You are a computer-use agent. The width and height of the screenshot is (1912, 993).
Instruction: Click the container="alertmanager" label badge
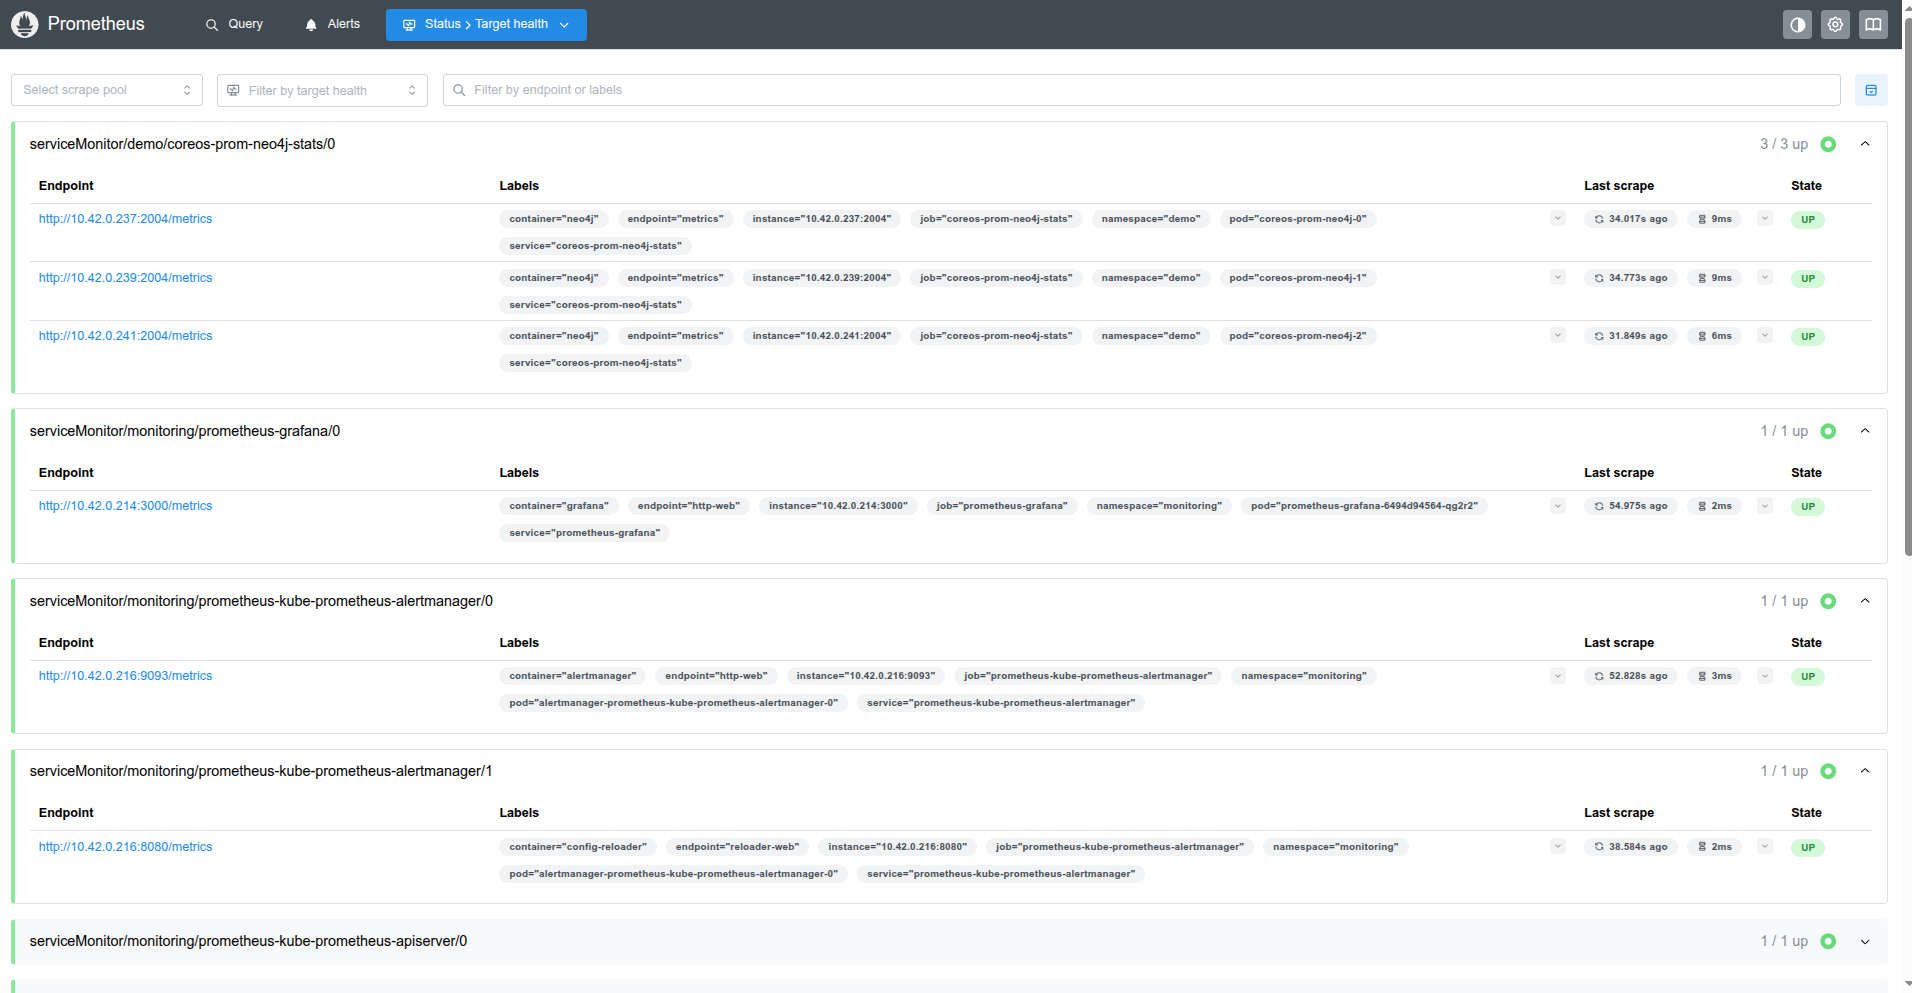(573, 676)
